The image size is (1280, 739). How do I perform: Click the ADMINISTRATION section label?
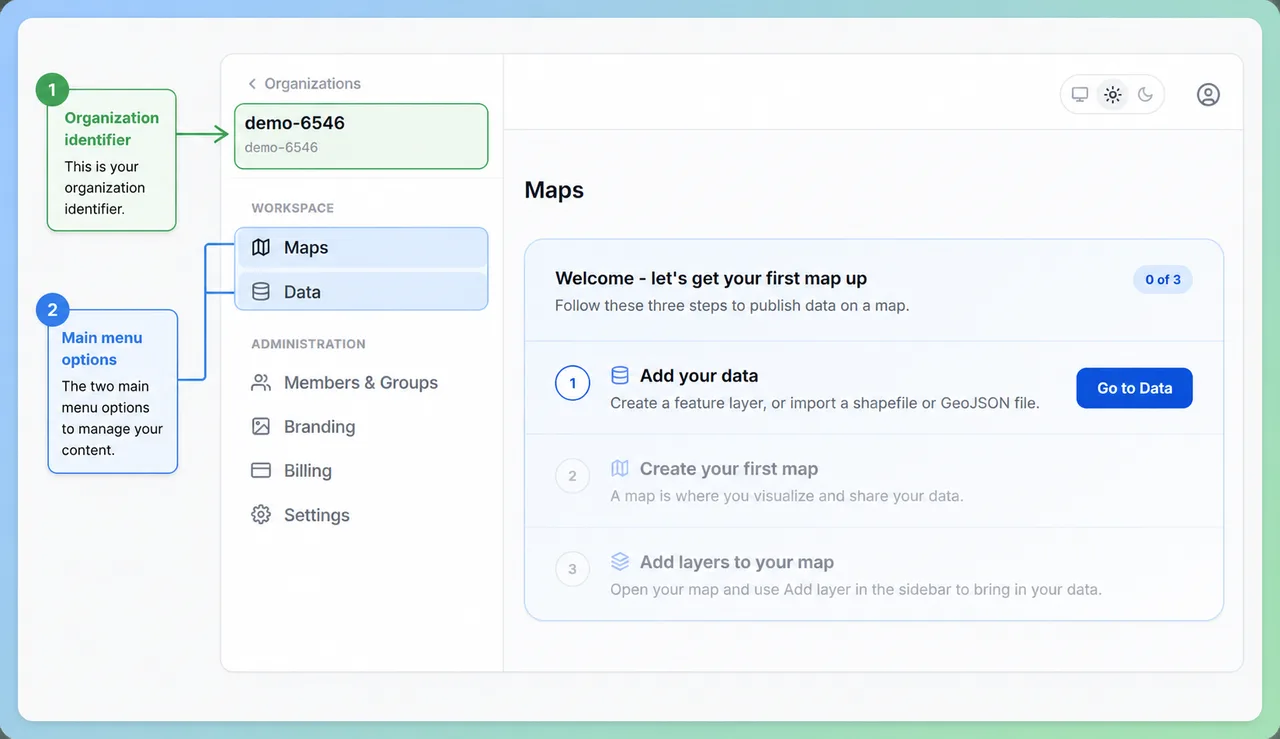click(308, 344)
